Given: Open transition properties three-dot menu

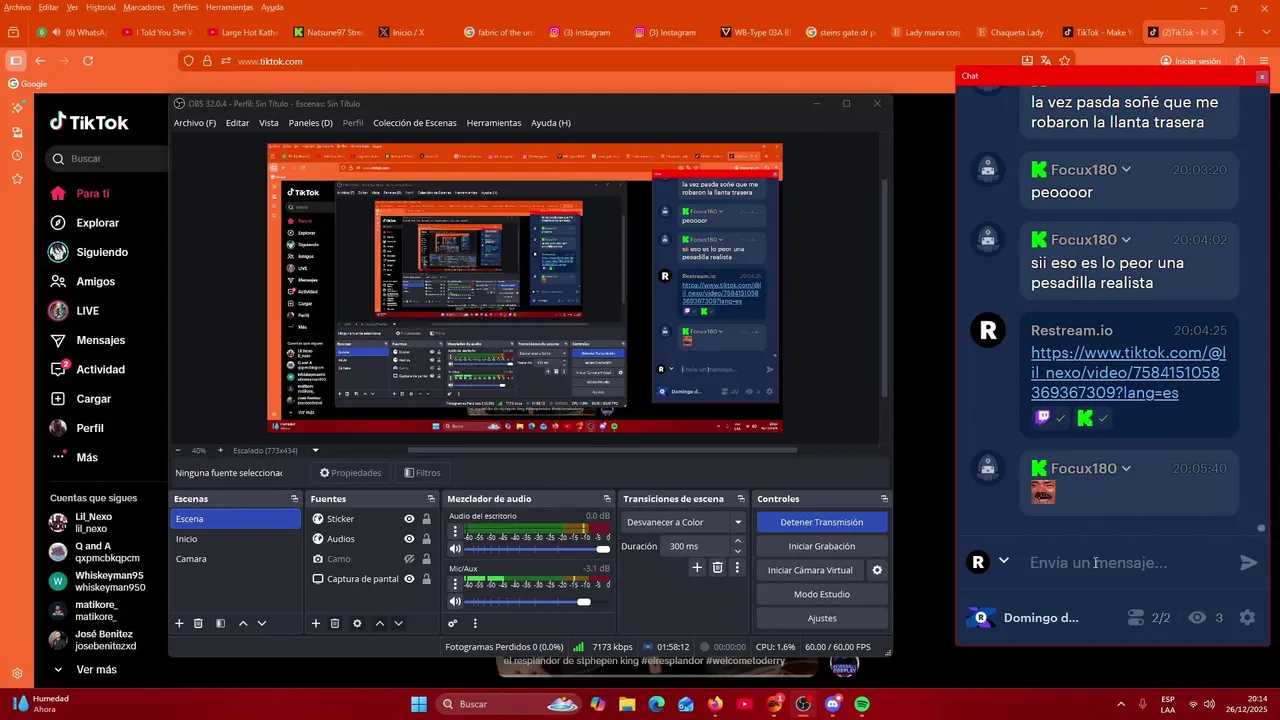Looking at the screenshot, I should [737, 567].
